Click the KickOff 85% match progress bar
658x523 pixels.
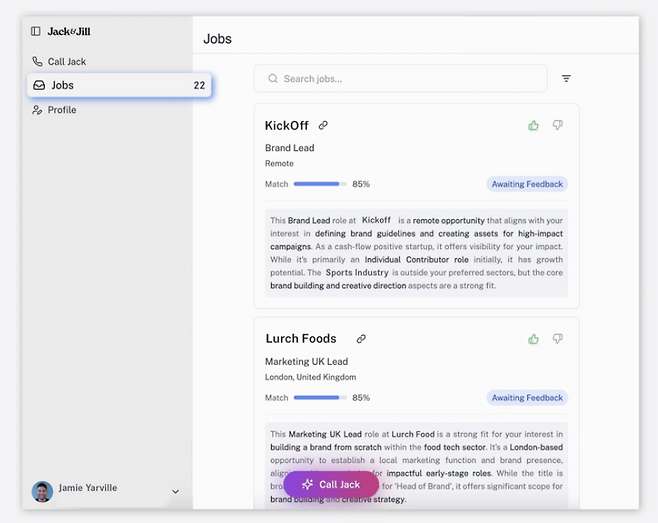click(x=319, y=184)
